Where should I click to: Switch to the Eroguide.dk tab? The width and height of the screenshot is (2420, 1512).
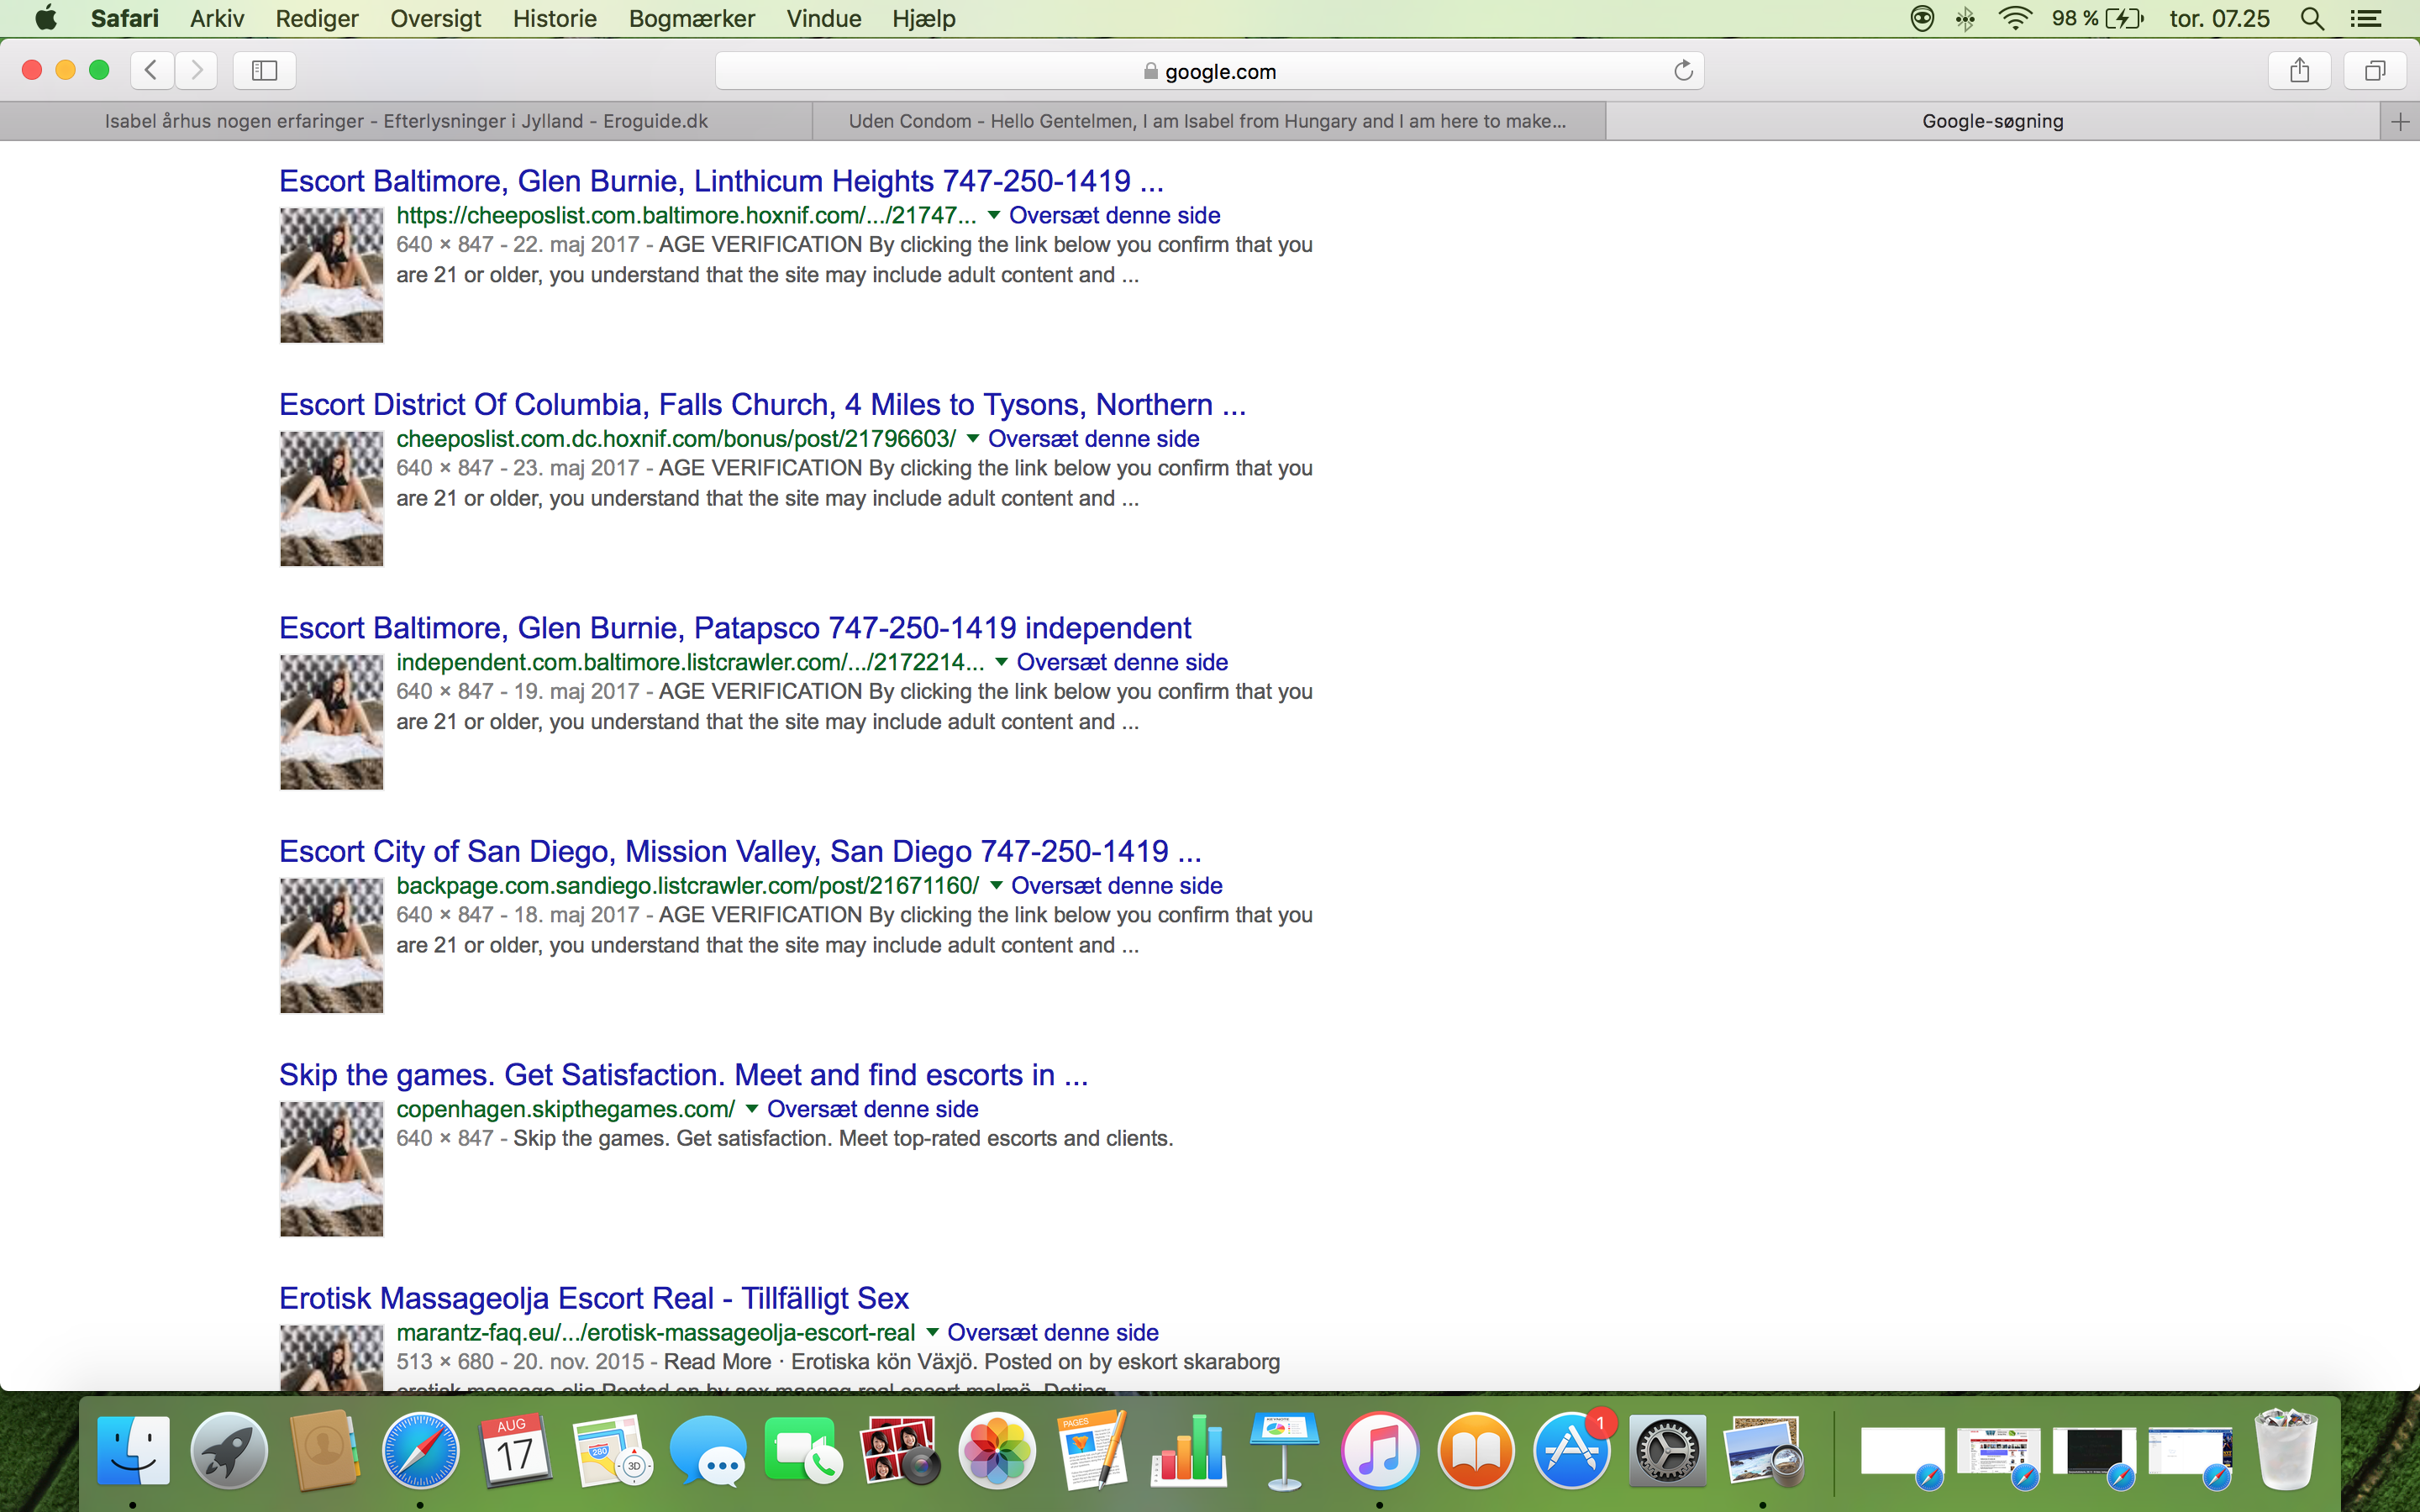point(406,121)
